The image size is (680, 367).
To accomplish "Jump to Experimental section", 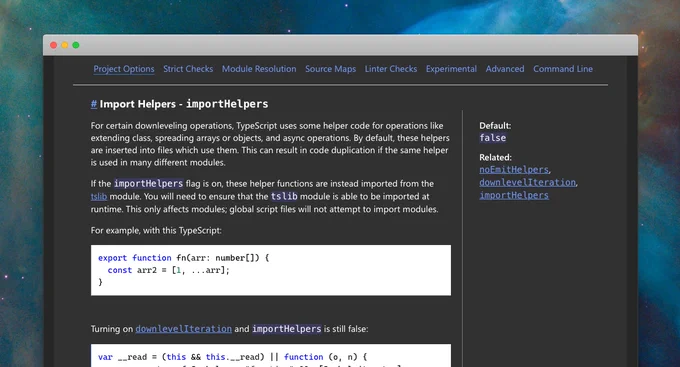I will point(451,69).
